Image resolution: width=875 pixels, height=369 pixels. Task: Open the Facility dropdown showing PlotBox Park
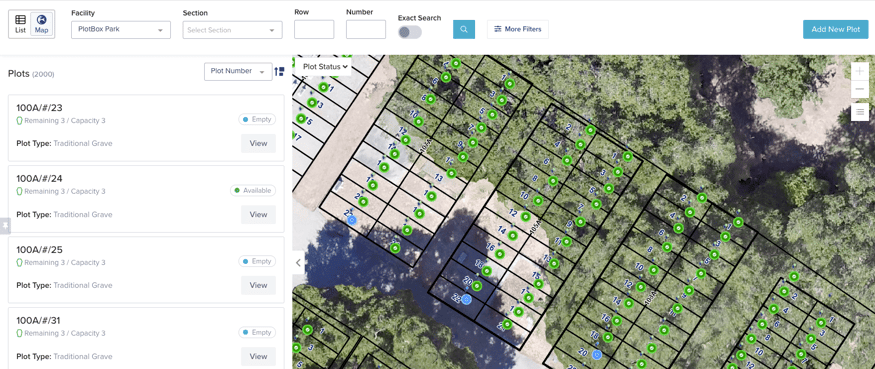click(x=121, y=30)
